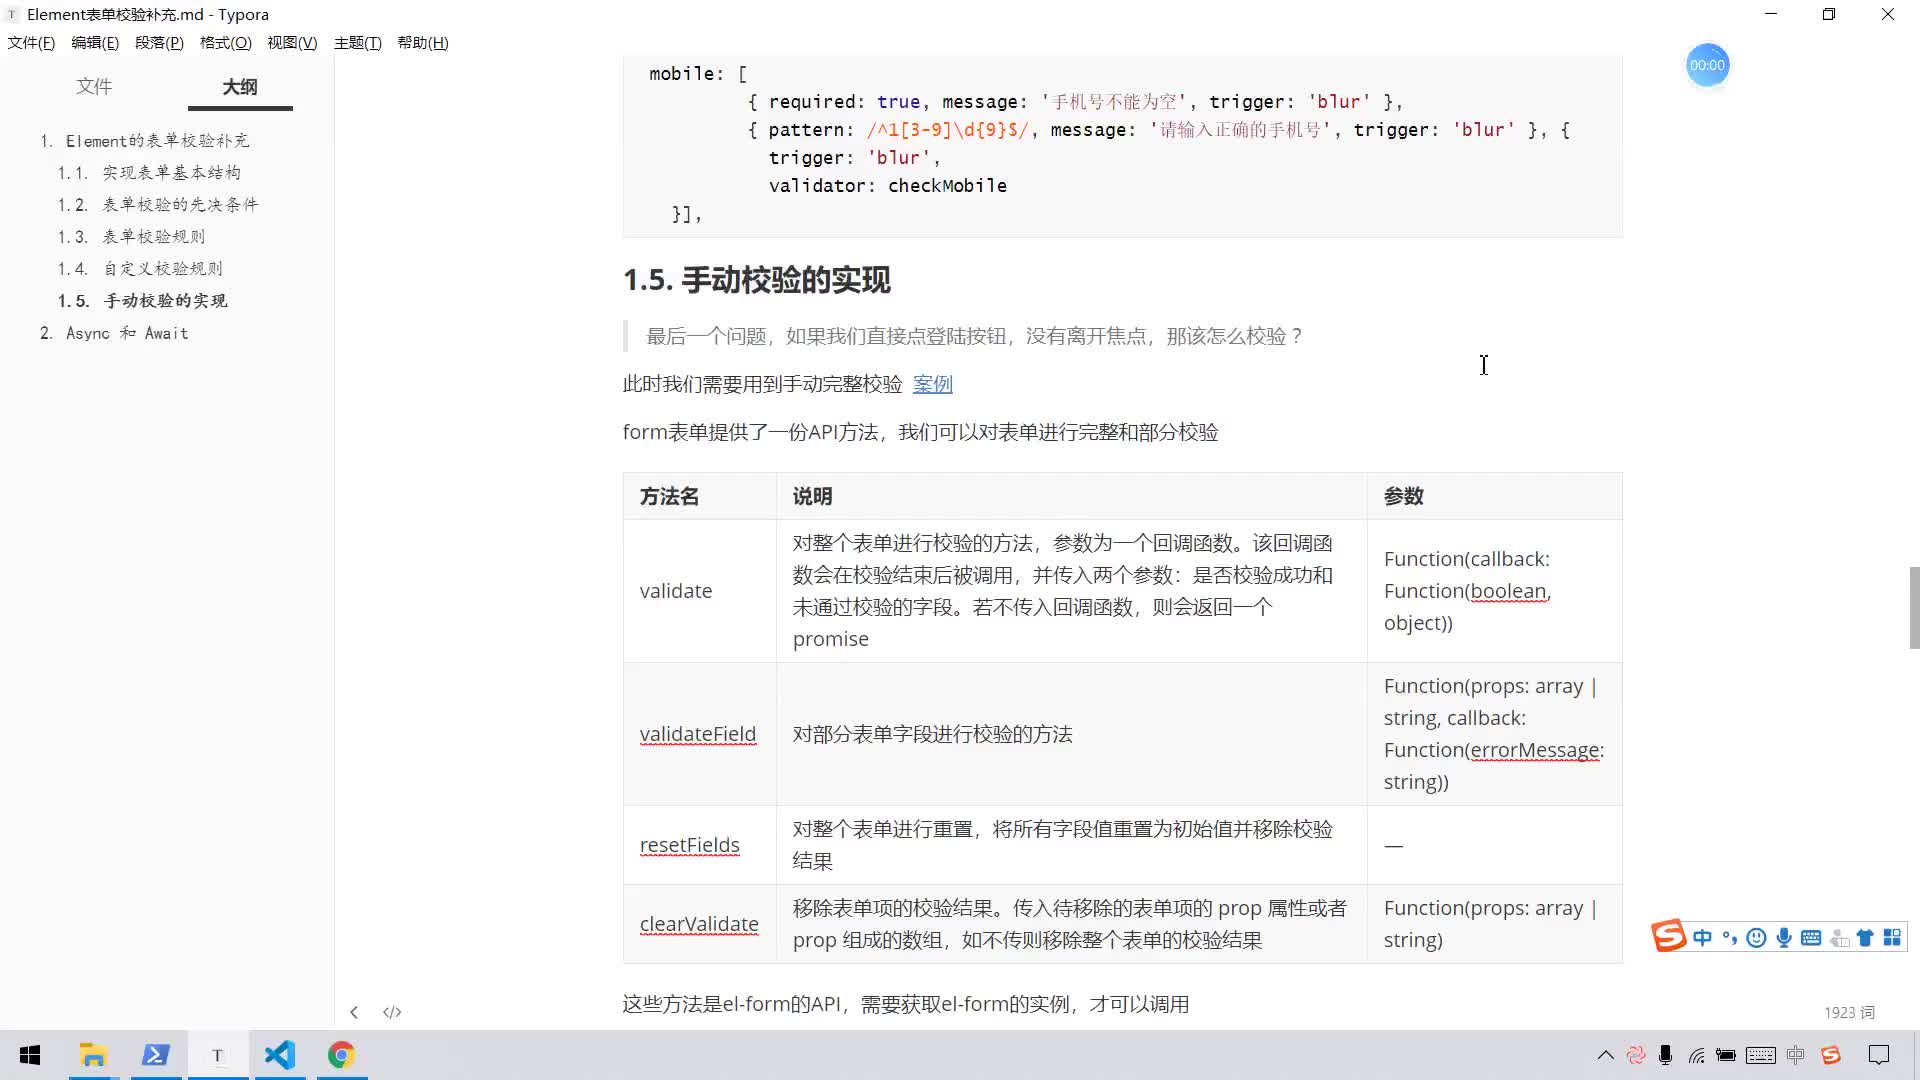Click the paragraph 这些方法是el-form的API

(x=905, y=1004)
